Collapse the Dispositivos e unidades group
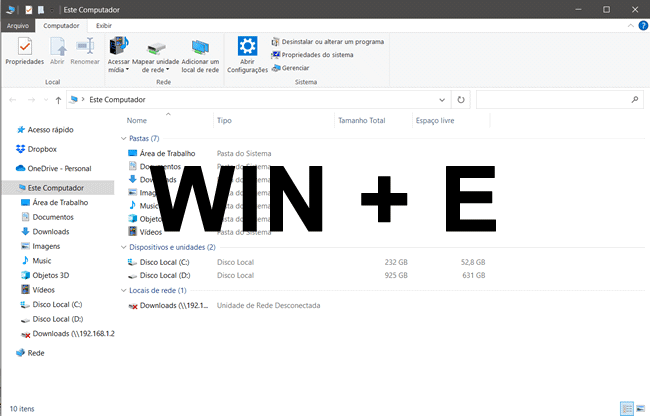This screenshot has height=416, width=650. 123,246
